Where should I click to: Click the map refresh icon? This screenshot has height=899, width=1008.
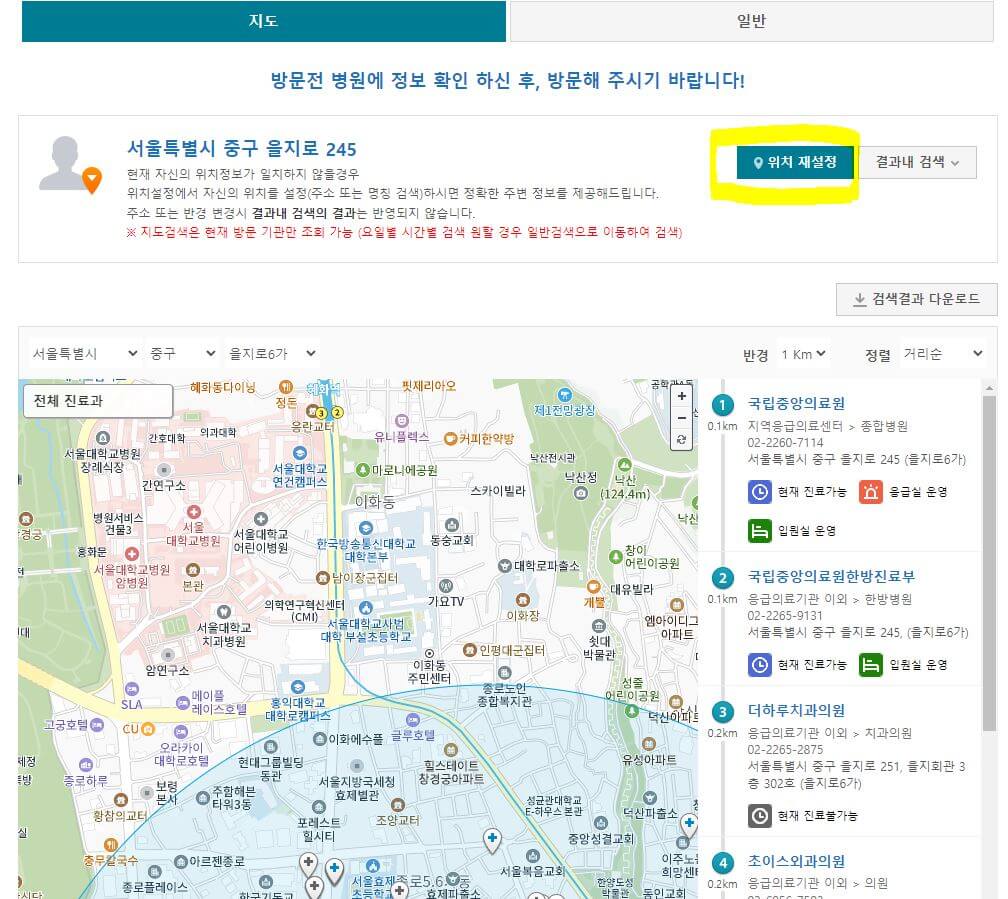click(x=681, y=440)
